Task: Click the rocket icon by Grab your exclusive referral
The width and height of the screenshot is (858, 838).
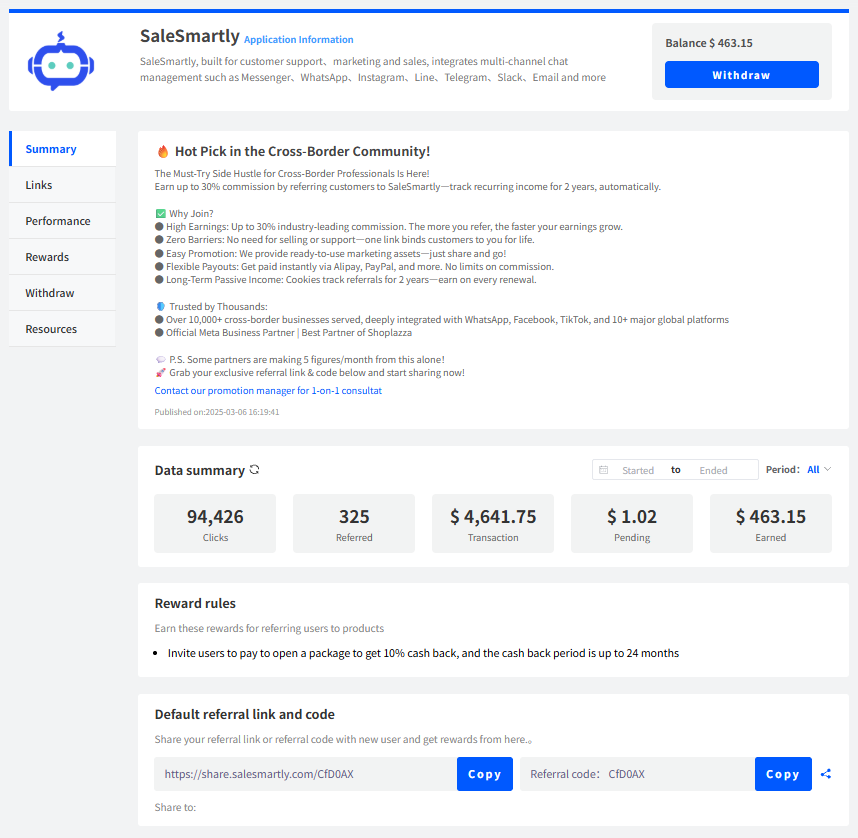Action: [160, 373]
